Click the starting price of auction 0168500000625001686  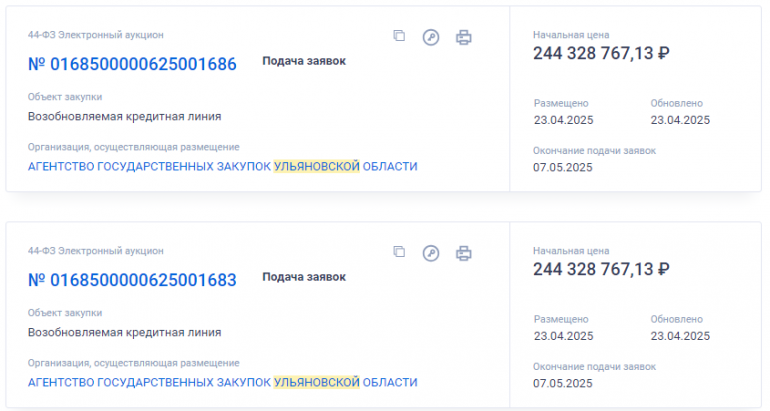601,53
